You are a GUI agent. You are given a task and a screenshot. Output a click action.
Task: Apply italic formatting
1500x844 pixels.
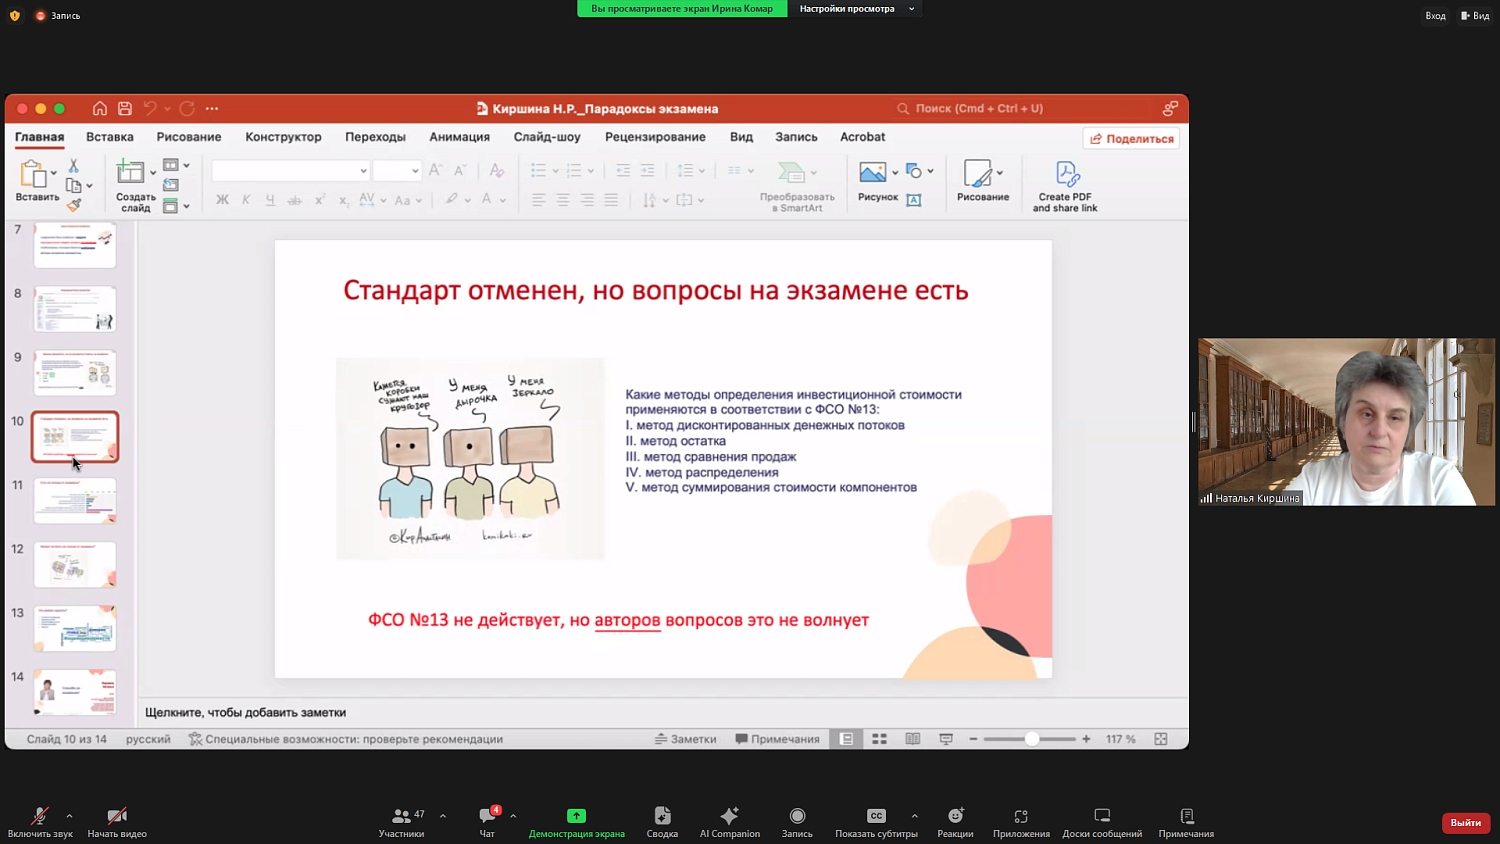246,199
